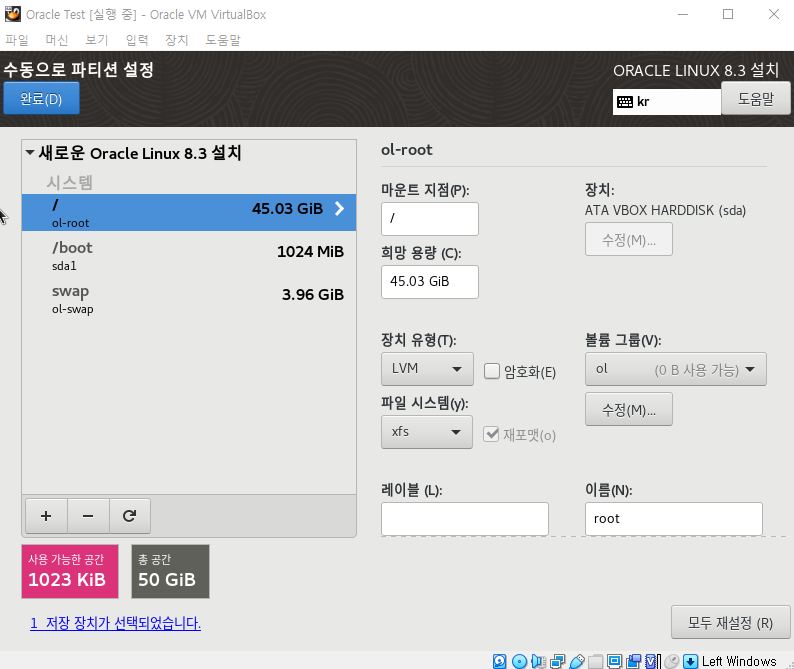The width and height of the screenshot is (794, 669).
Task: Click the 총 공간 50 GiB box
Action: (170, 571)
